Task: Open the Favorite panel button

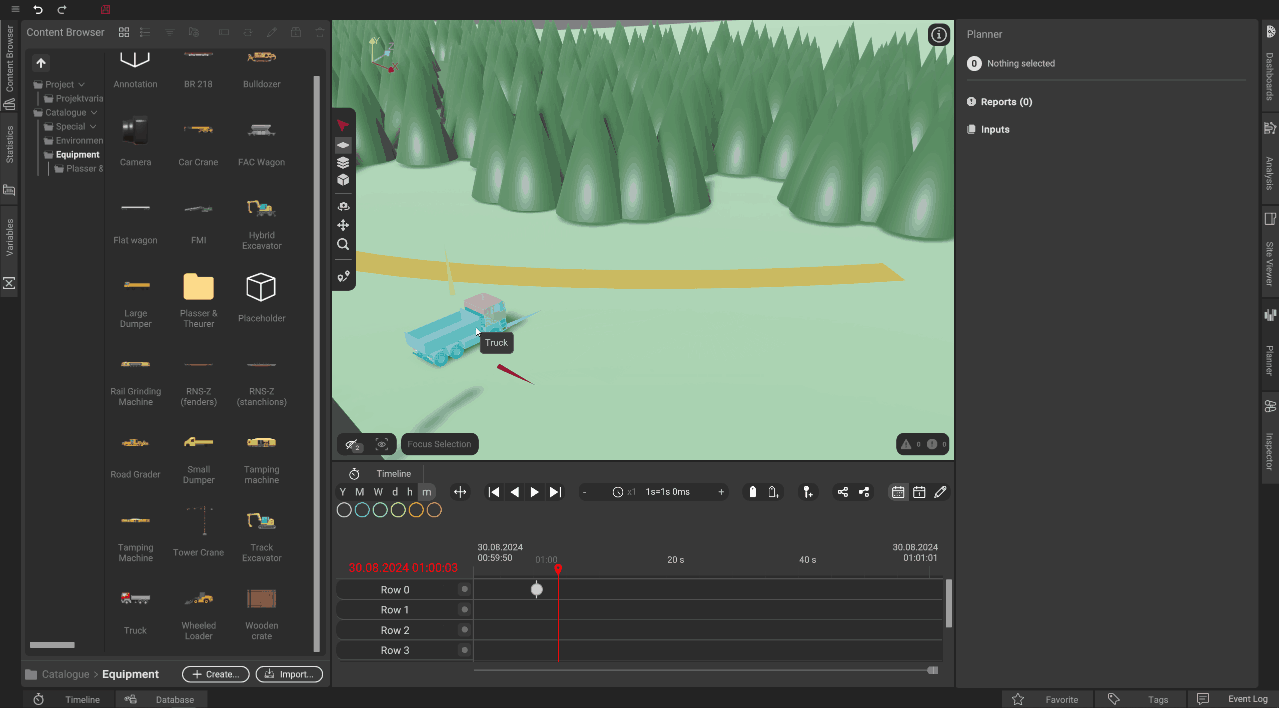Action: tap(1048, 699)
